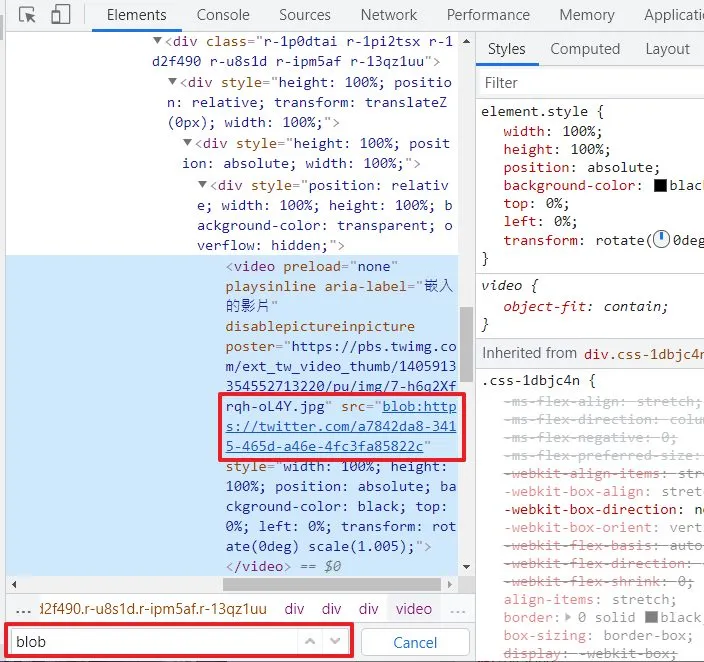The height and width of the screenshot is (662, 704).
Task: Open the Console tab
Action: pyautogui.click(x=223, y=15)
